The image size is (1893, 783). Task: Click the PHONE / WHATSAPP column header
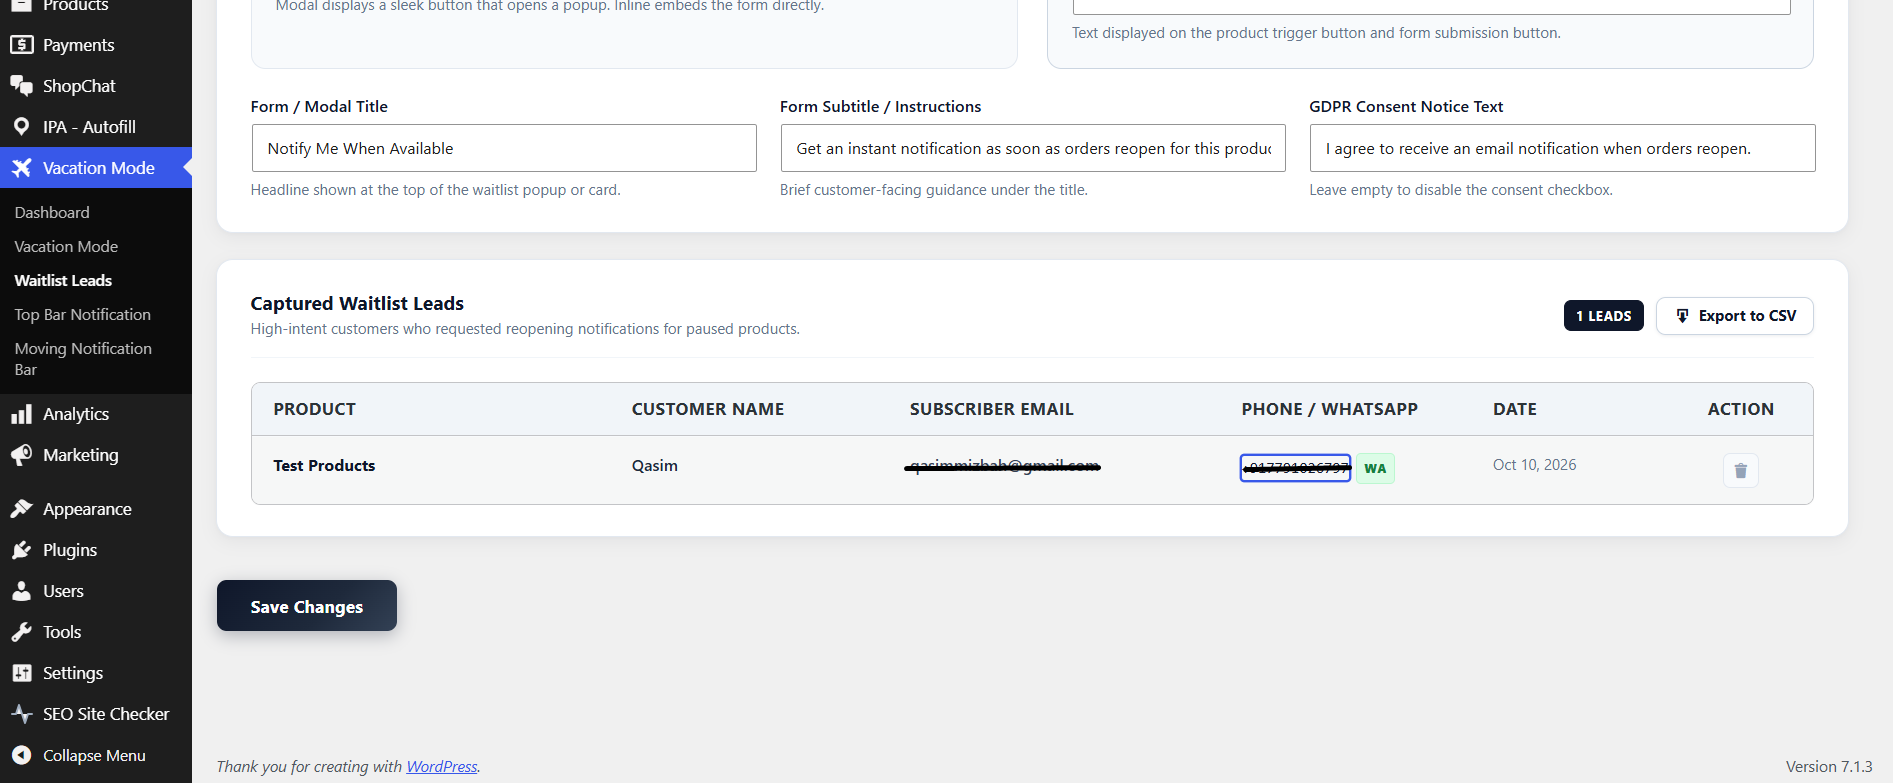[1330, 409]
